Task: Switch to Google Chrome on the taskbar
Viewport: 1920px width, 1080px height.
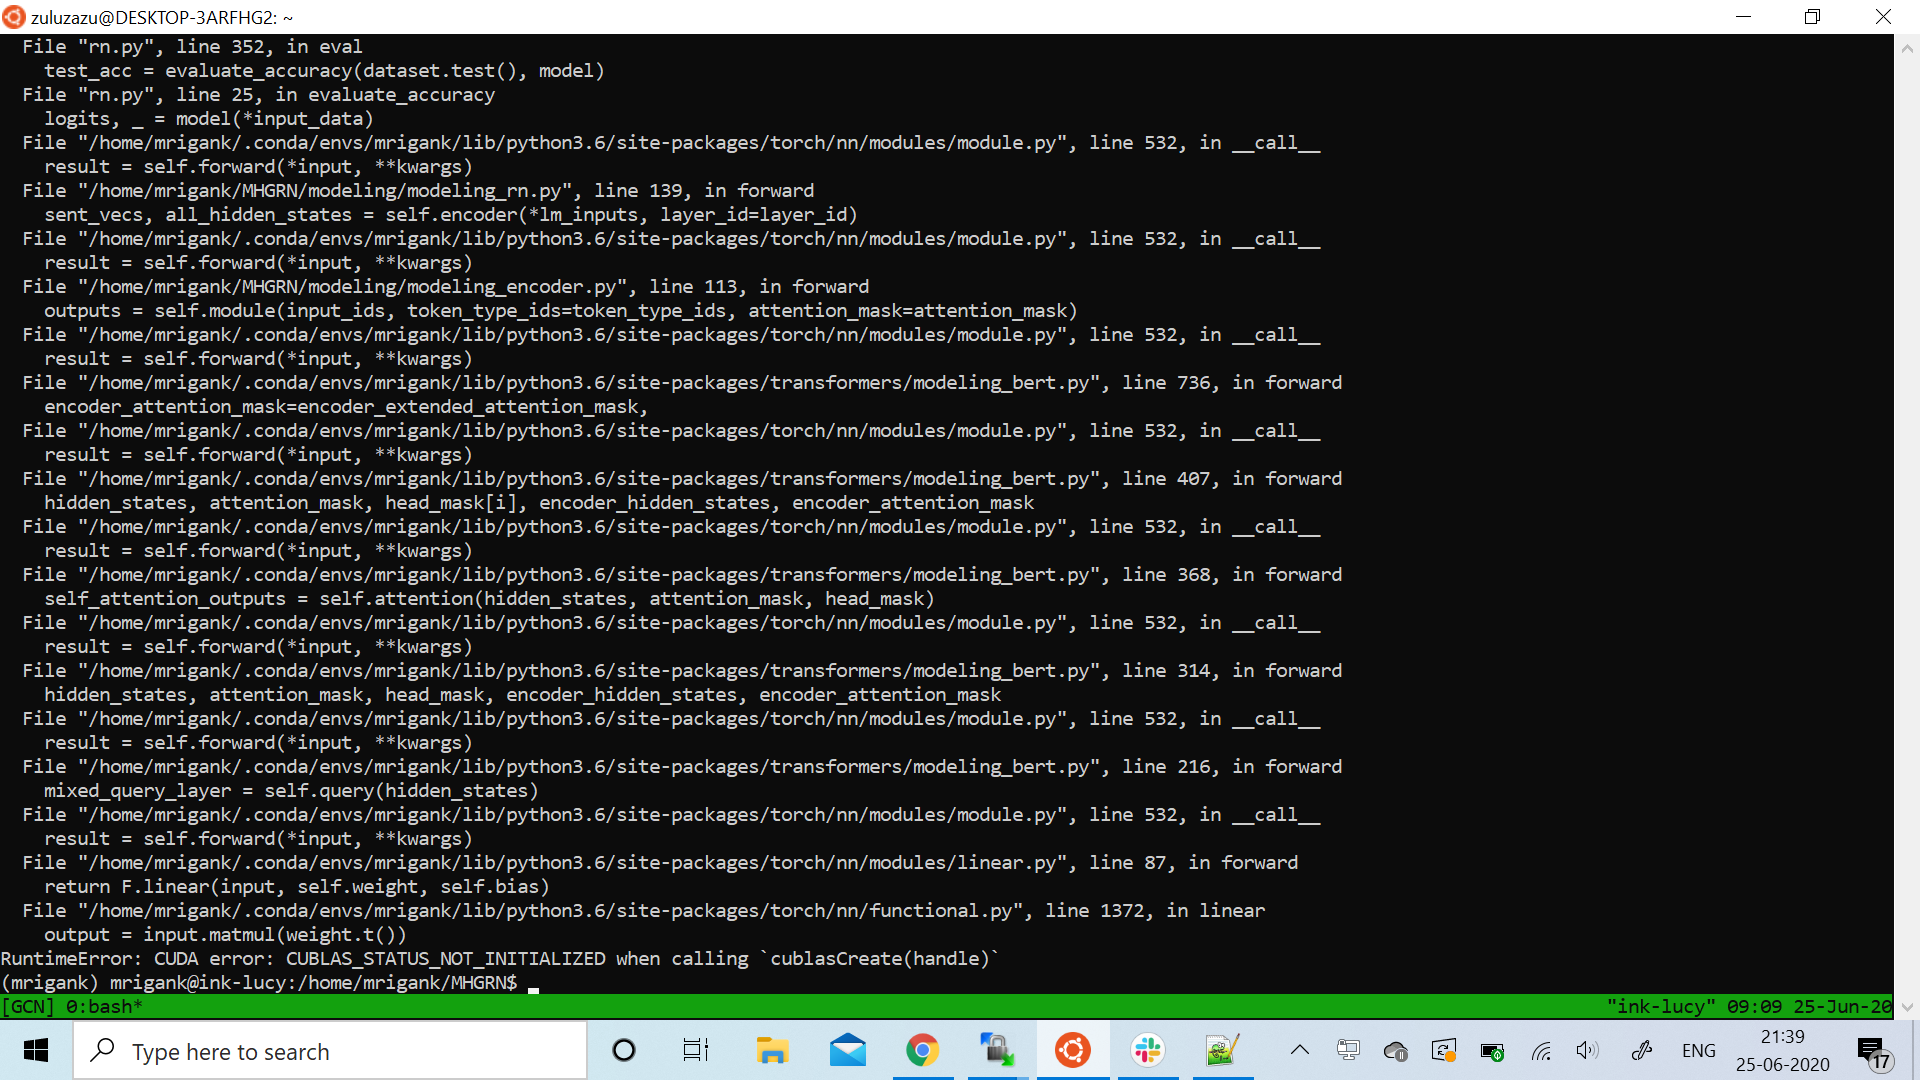Action: point(922,1051)
